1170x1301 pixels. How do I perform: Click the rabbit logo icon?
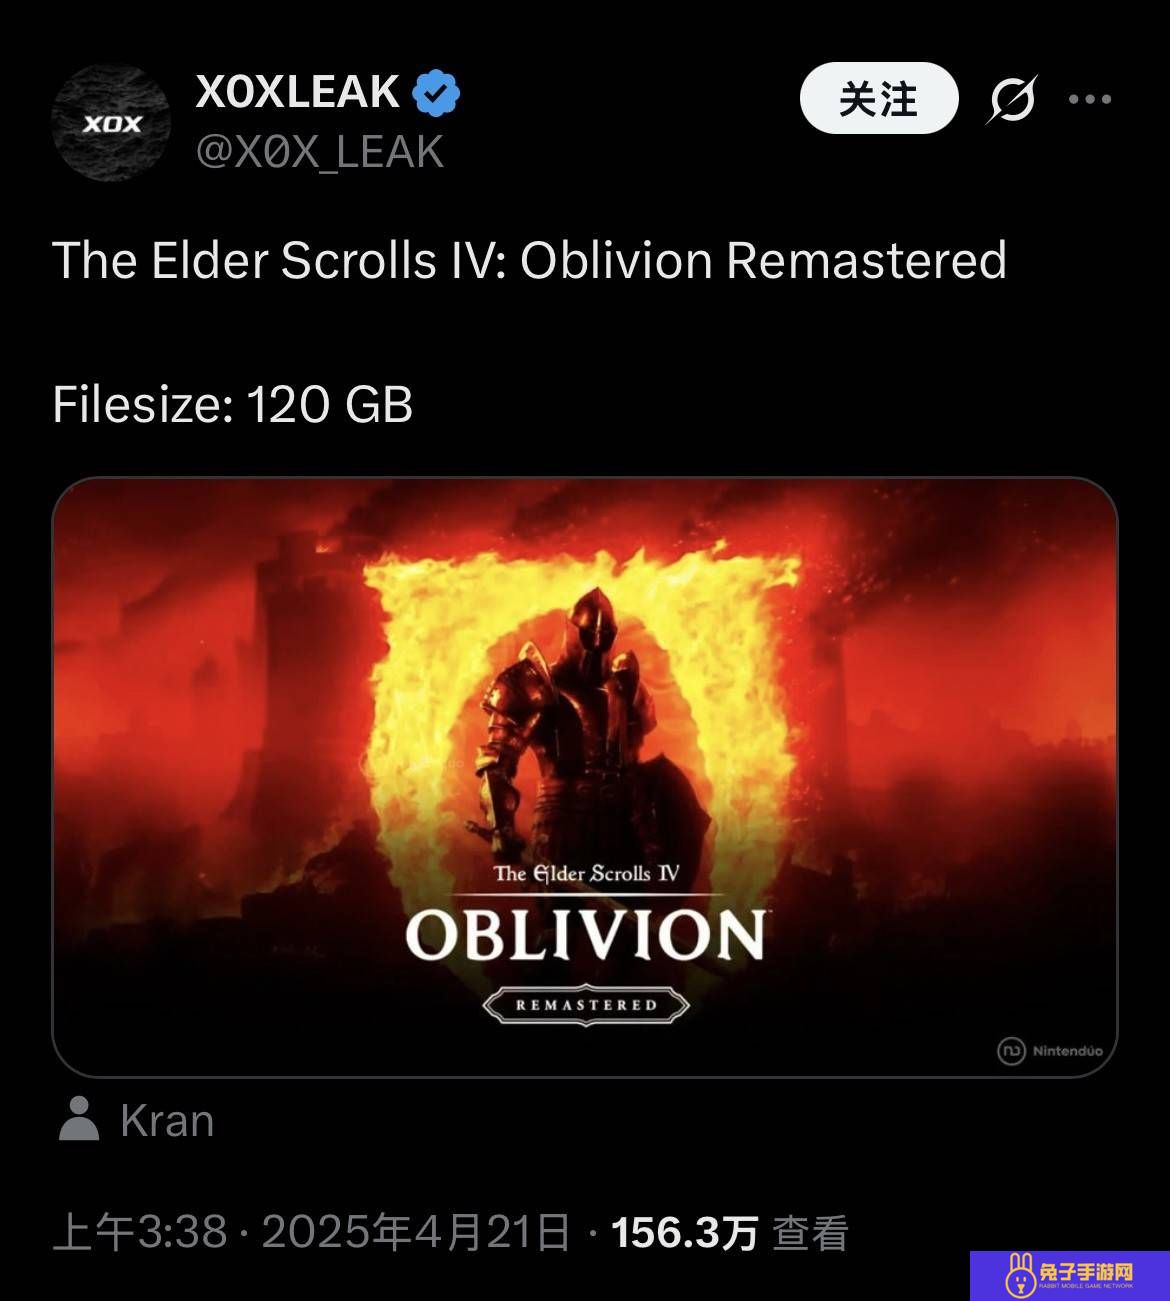tap(1020, 1276)
